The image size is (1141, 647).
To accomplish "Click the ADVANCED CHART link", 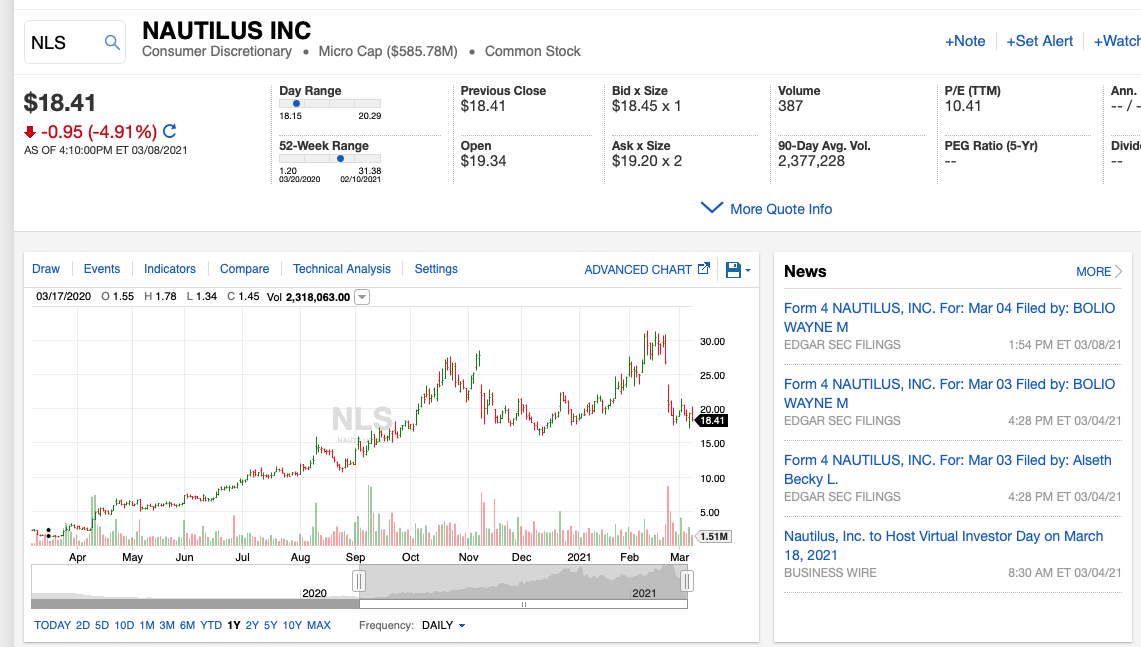I will click(638, 269).
